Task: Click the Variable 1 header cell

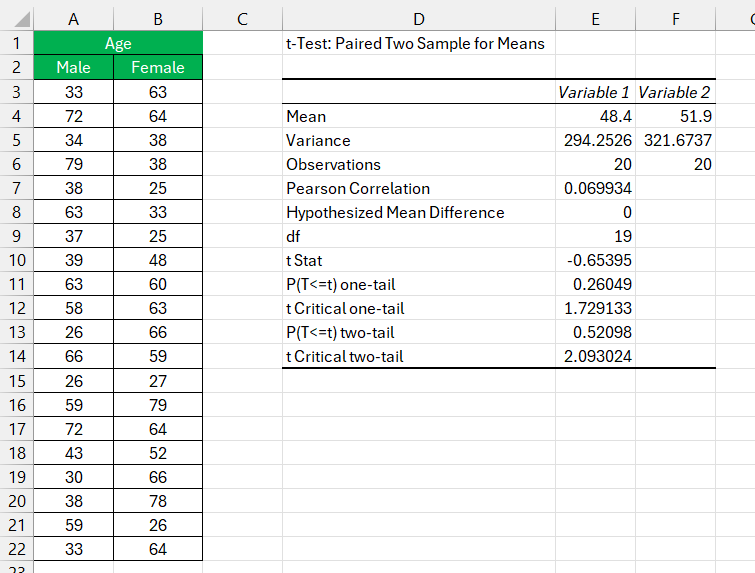Action: tap(596, 92)
